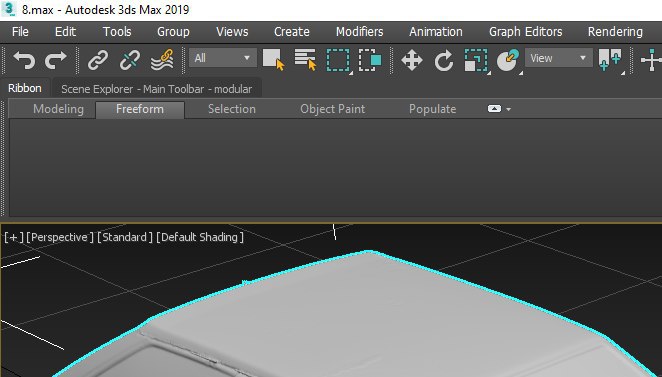Screen dimensions: 662x377
Task: Open Select by Name list icon
Action: [305, 60]
